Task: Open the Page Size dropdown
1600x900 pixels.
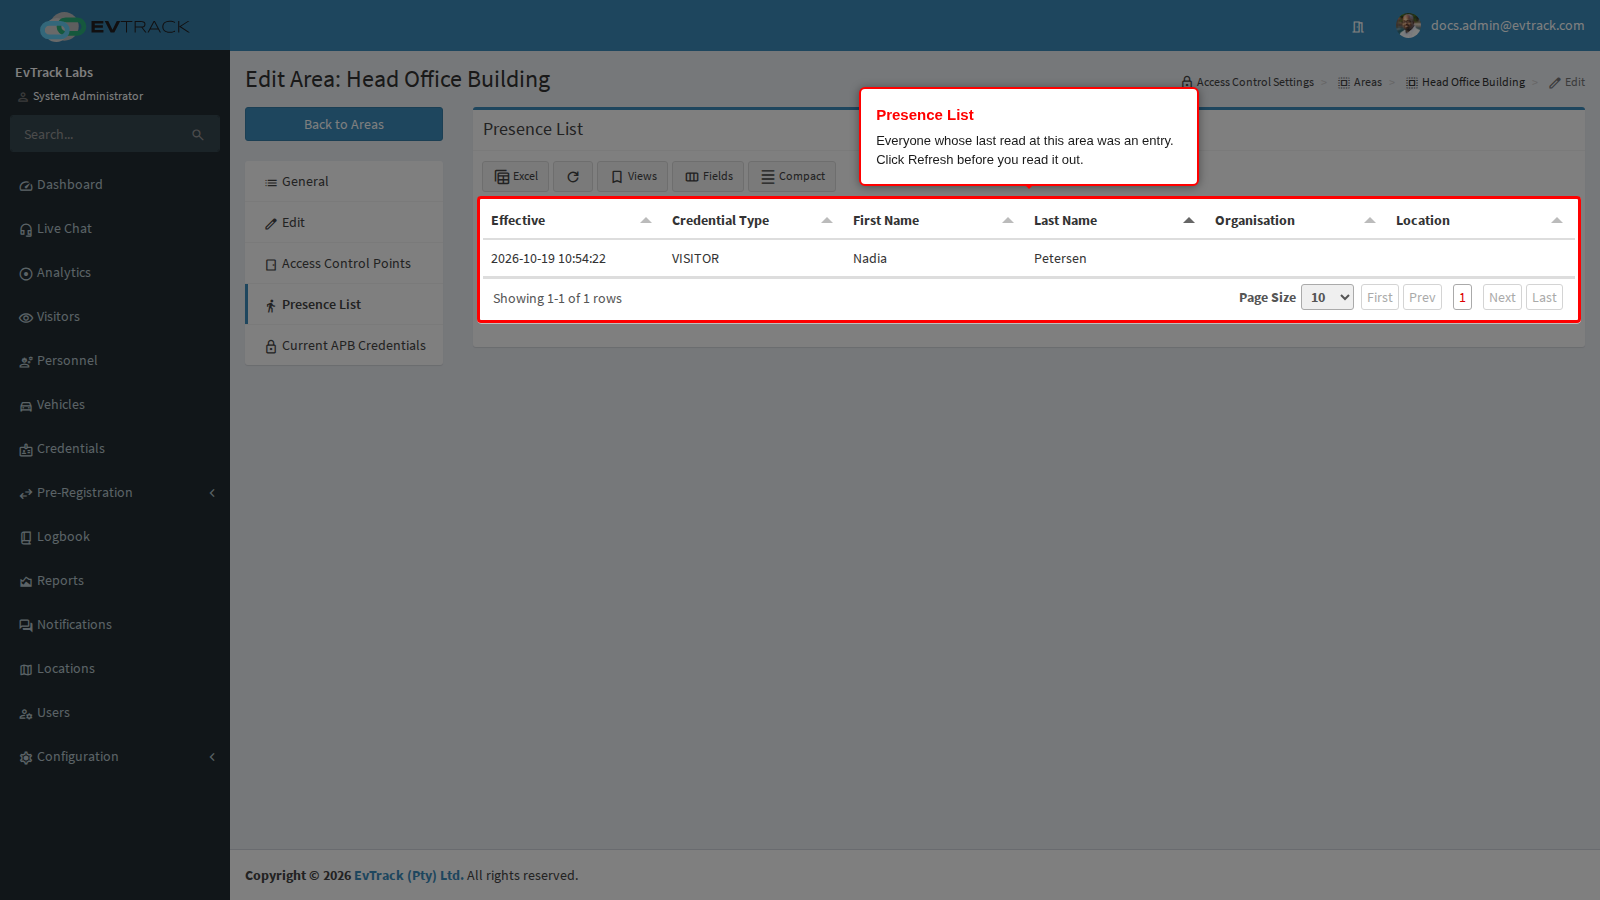Action: (1327, 297)
